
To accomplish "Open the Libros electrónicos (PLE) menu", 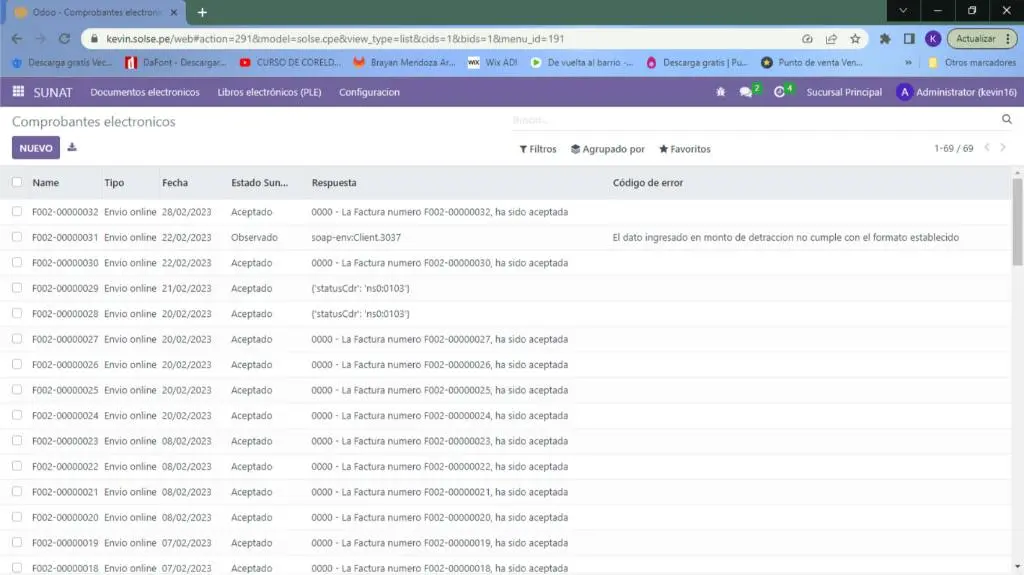I will (x=269, y=92).
